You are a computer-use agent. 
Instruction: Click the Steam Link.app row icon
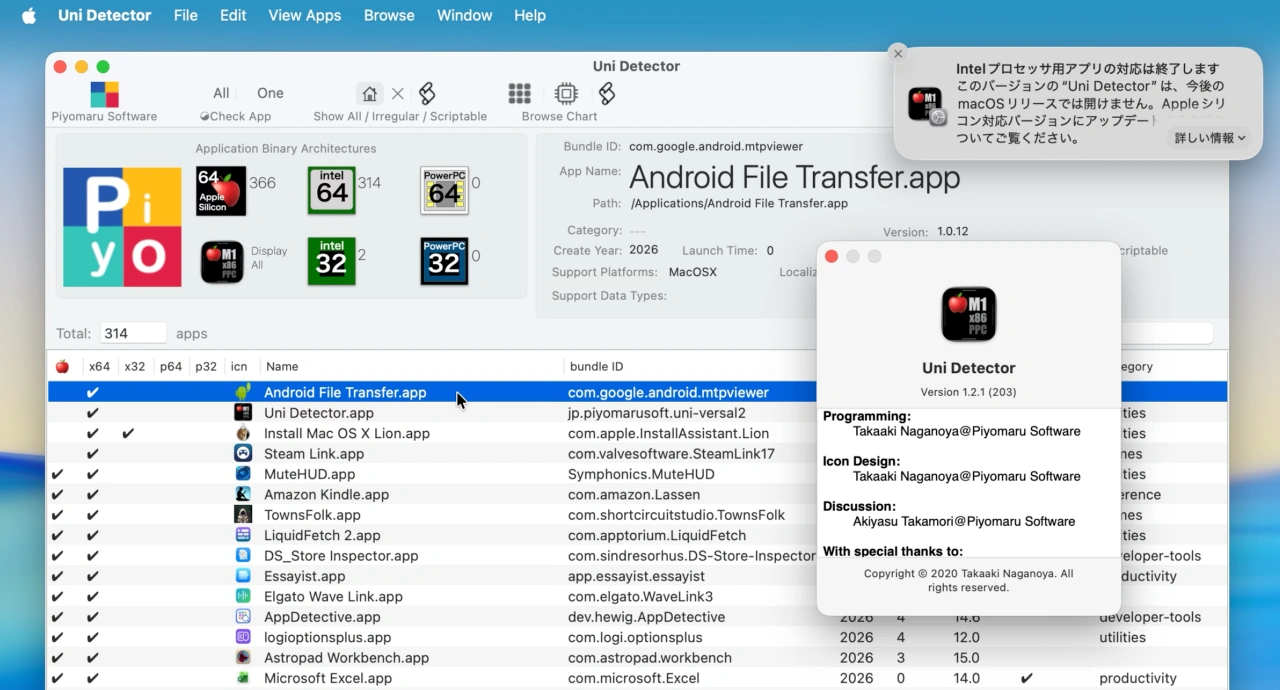pyautogui.click(x=243, y=454)
